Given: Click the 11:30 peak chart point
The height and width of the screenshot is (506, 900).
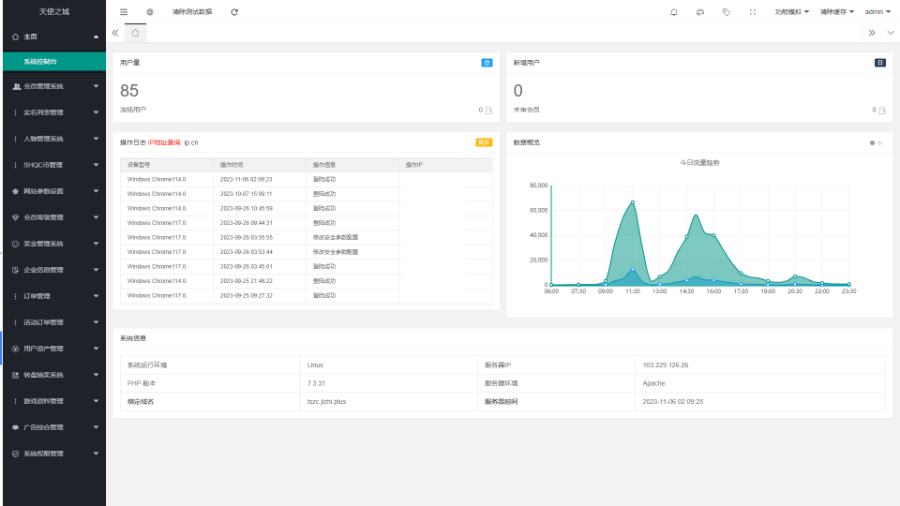Looking at the screenshot, I should coord(633,203).
